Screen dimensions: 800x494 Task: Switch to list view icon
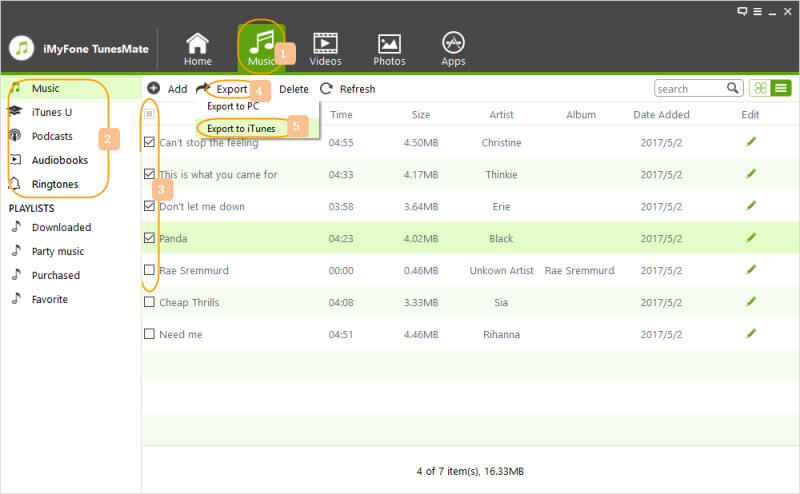[x=781, y=88]
